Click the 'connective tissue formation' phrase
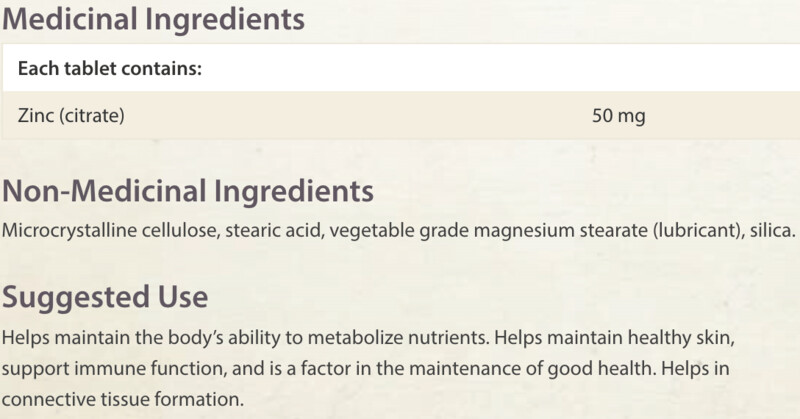 pyautogui.click(x=120, y=399)
